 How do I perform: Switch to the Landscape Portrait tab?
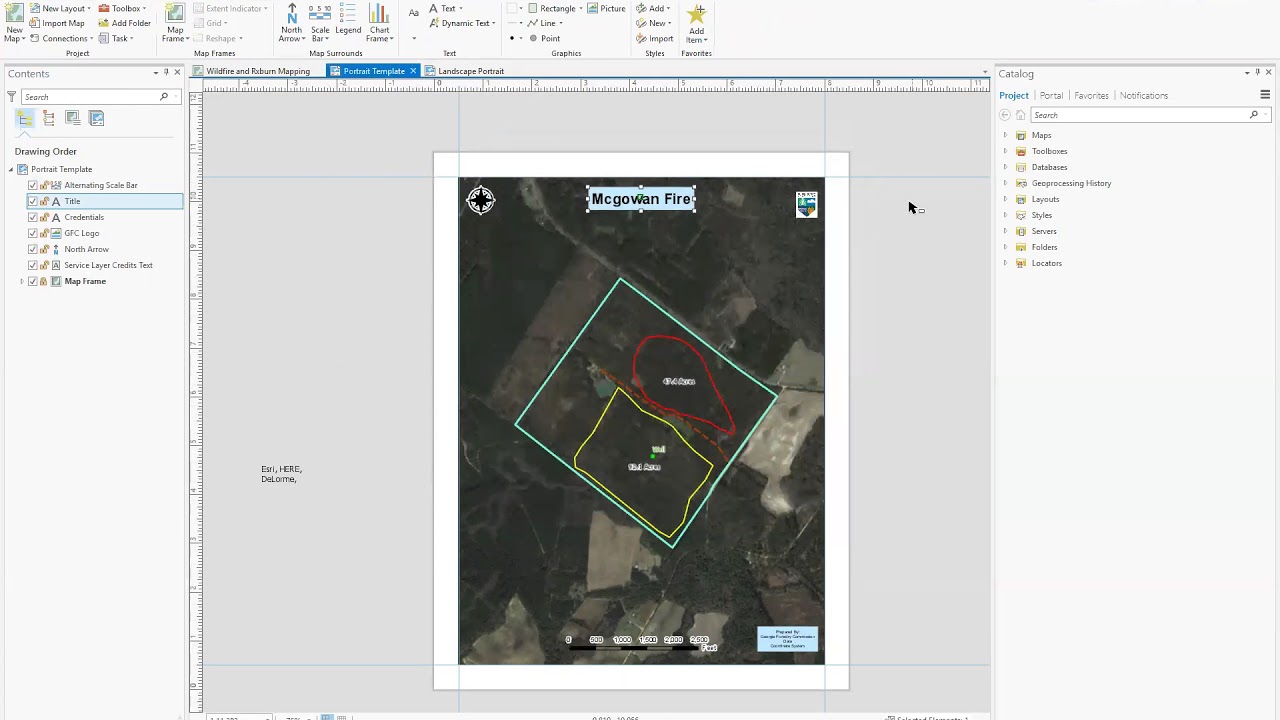[465, 71]
